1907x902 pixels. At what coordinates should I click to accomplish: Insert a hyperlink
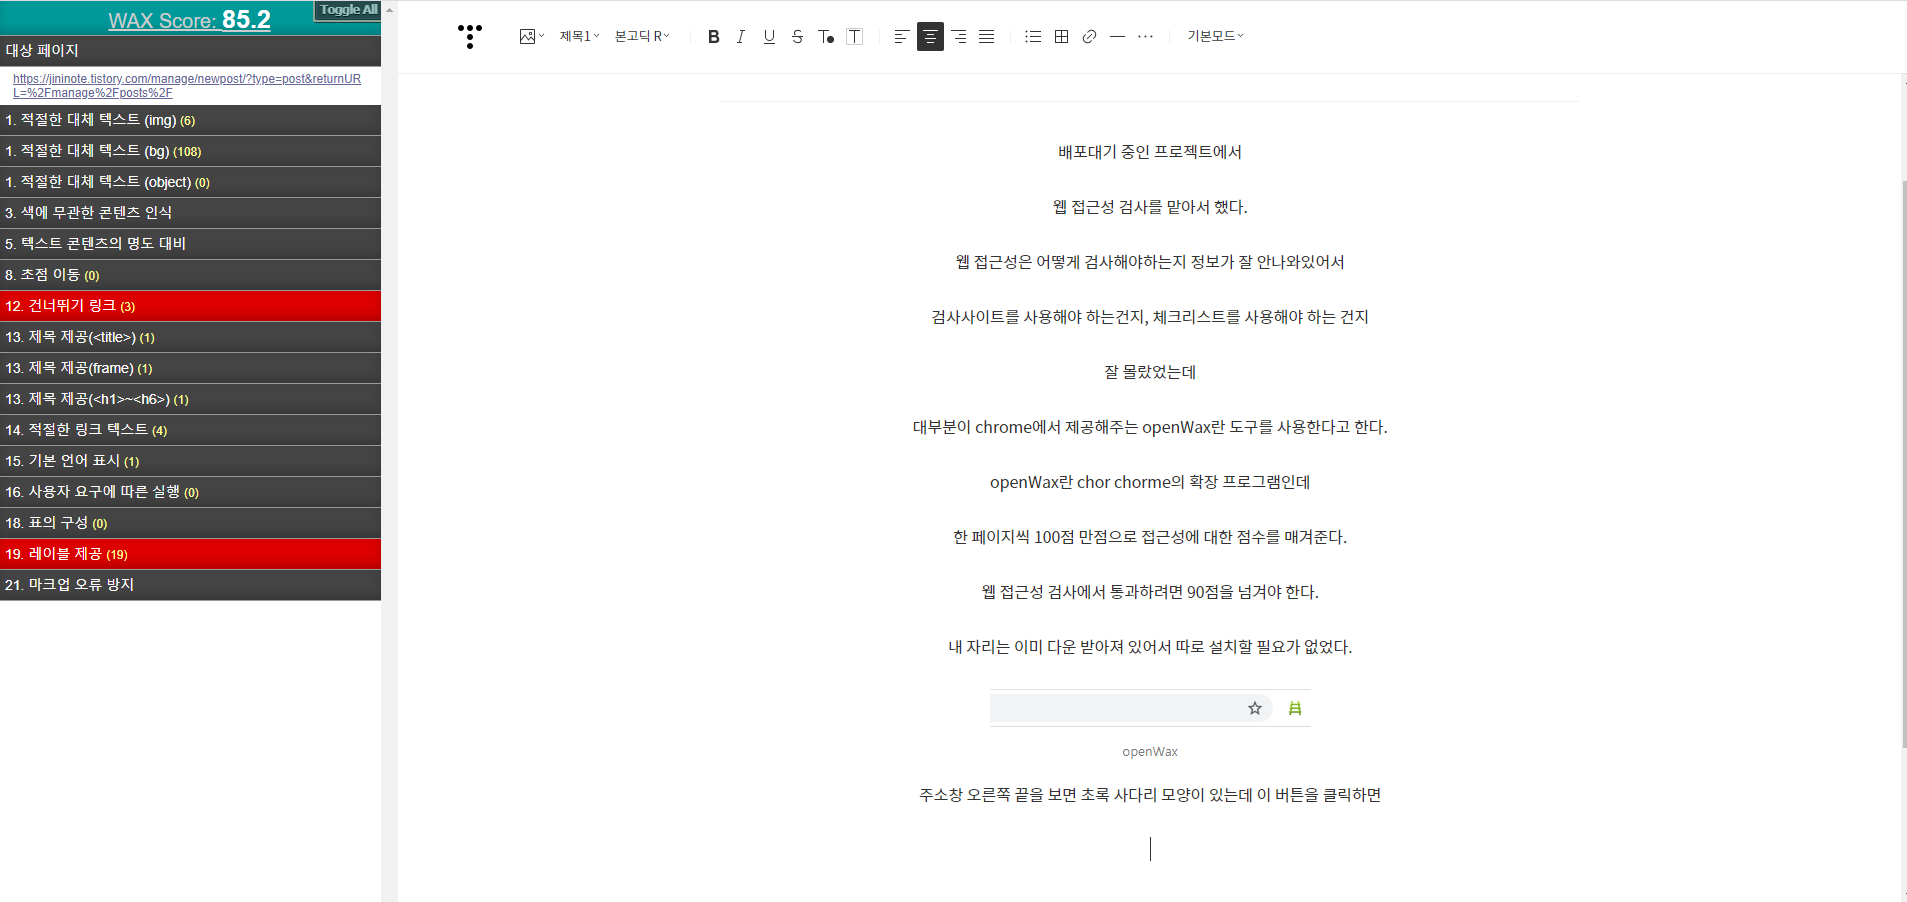pos(1090,37)
